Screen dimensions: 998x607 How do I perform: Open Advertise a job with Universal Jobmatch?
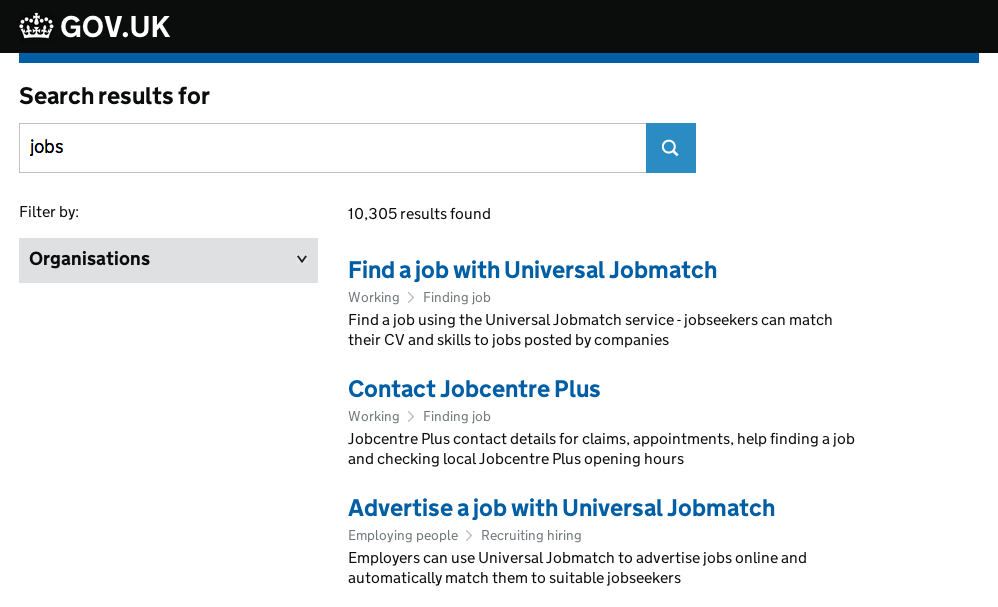[561, 508]
